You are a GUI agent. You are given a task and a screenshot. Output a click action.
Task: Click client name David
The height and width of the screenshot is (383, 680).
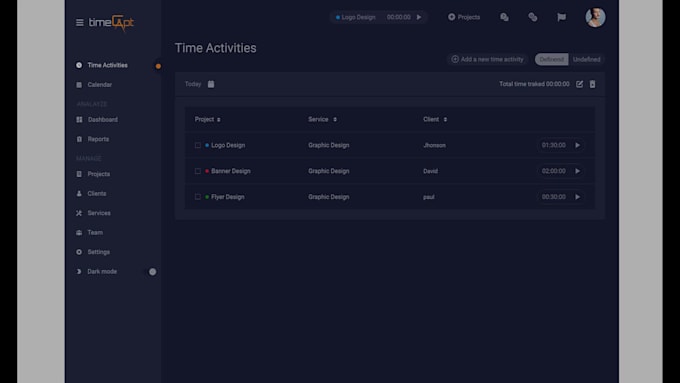[430, 171]
